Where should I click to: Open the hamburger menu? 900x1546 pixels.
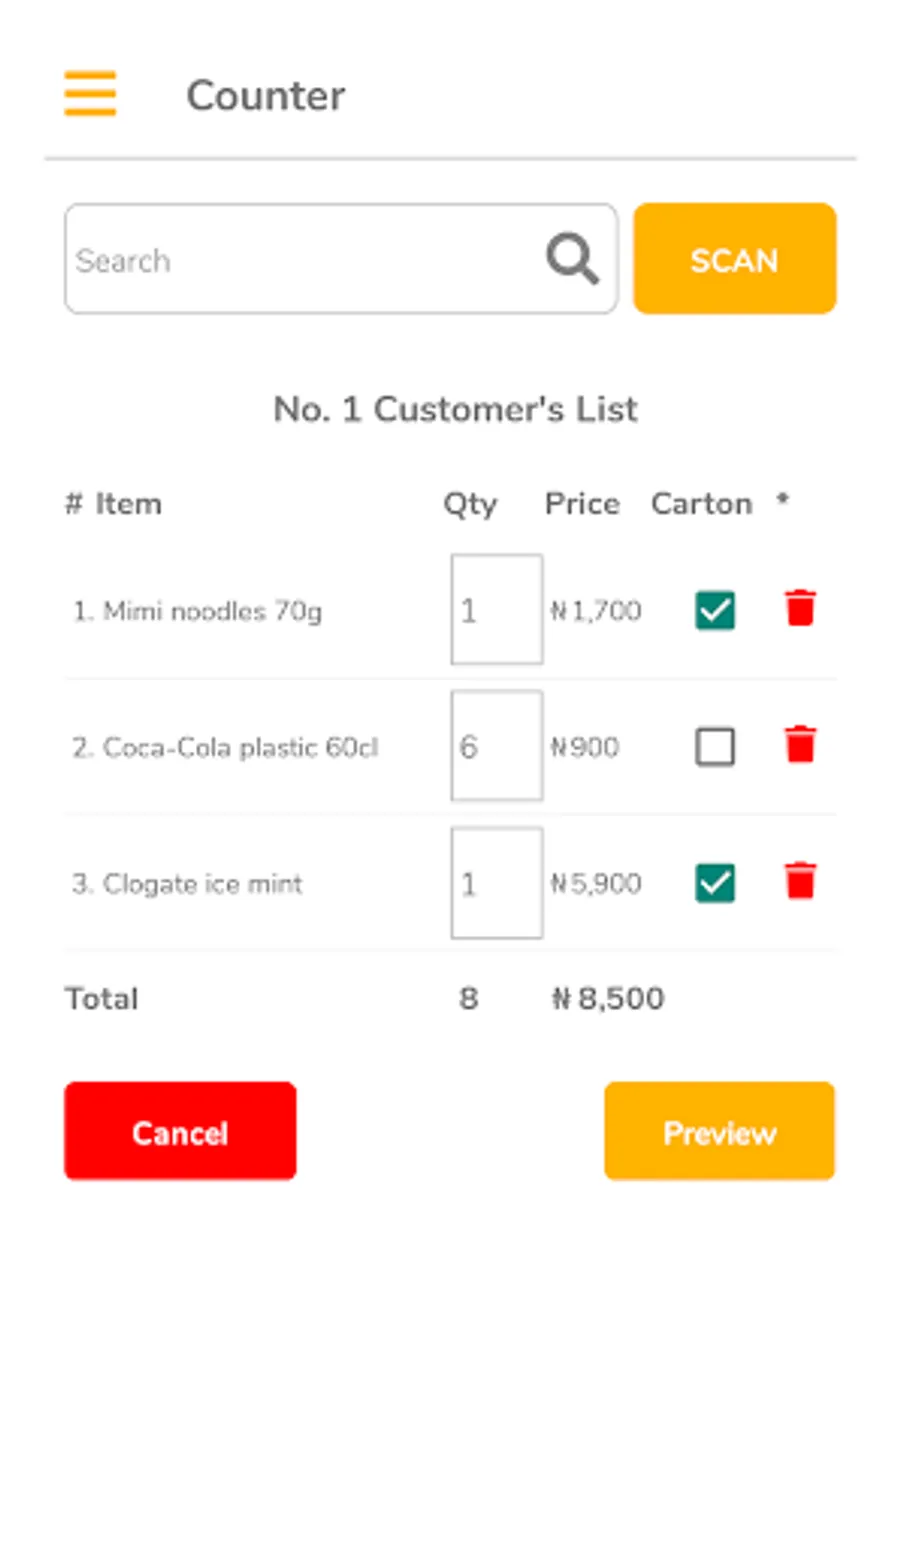90,94
